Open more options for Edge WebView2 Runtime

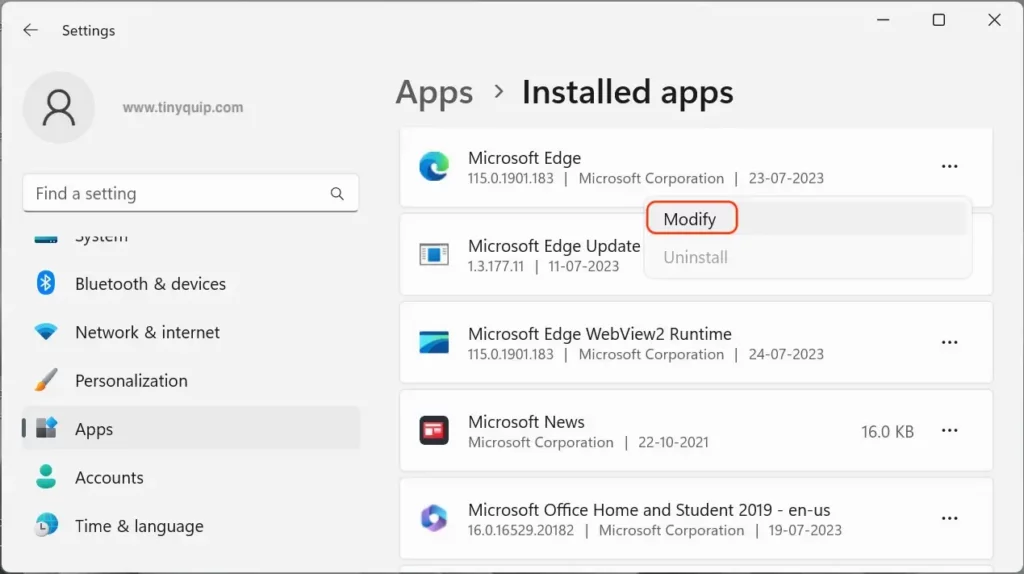click(949, 342)
